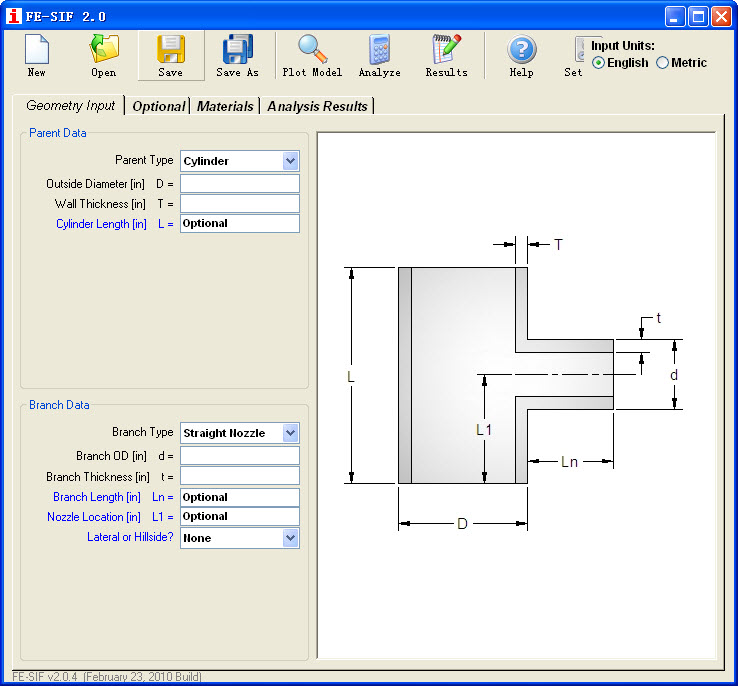Switch to the Optional tab
This screenshot has width=738, height=686.
pos(159,106)
